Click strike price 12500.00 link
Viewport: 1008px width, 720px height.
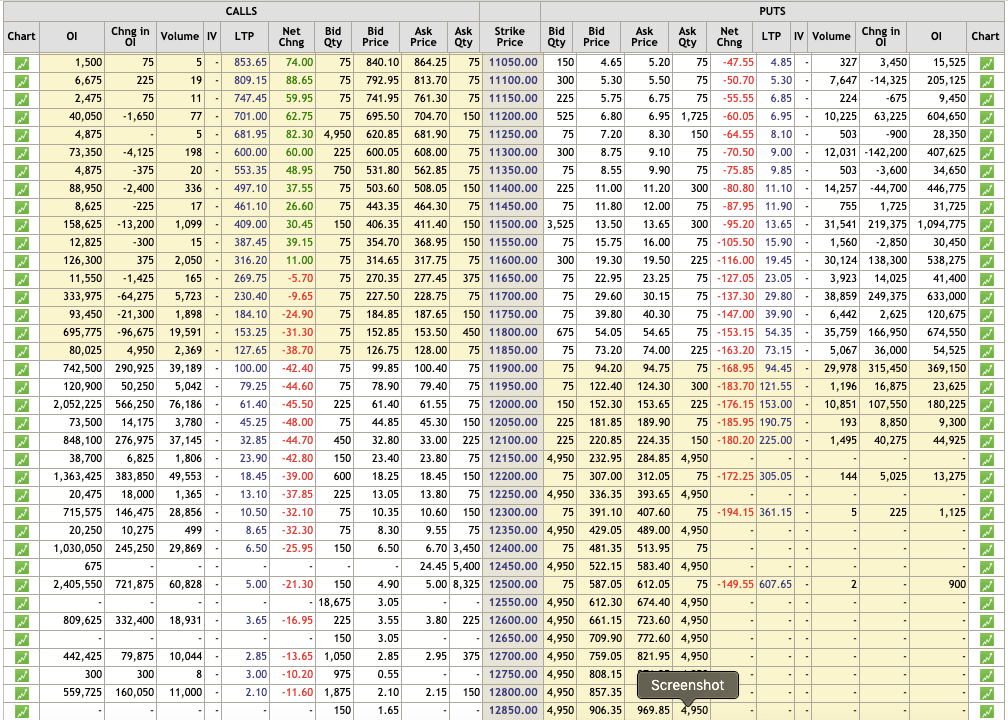513,584
